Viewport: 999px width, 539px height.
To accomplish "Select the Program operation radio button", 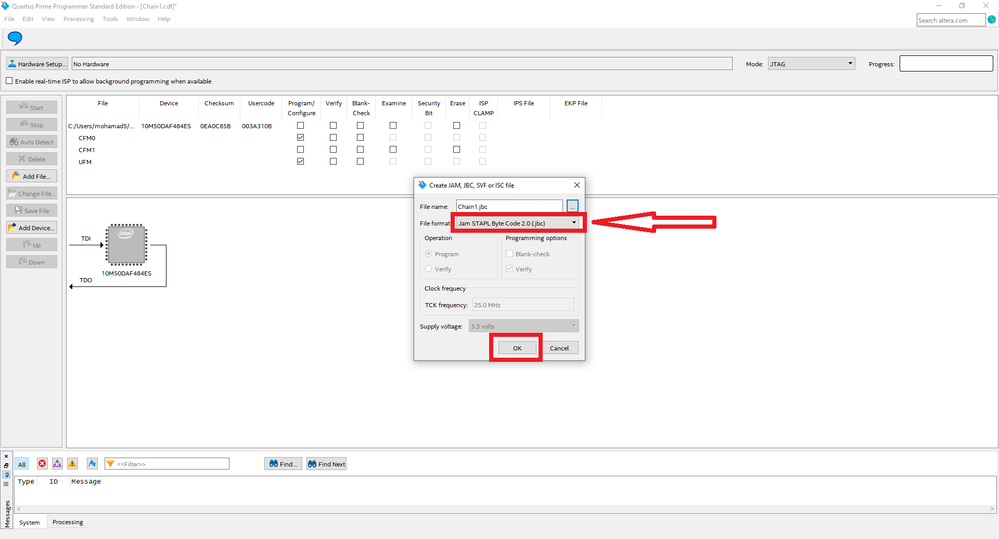I will tap(429, 254).
